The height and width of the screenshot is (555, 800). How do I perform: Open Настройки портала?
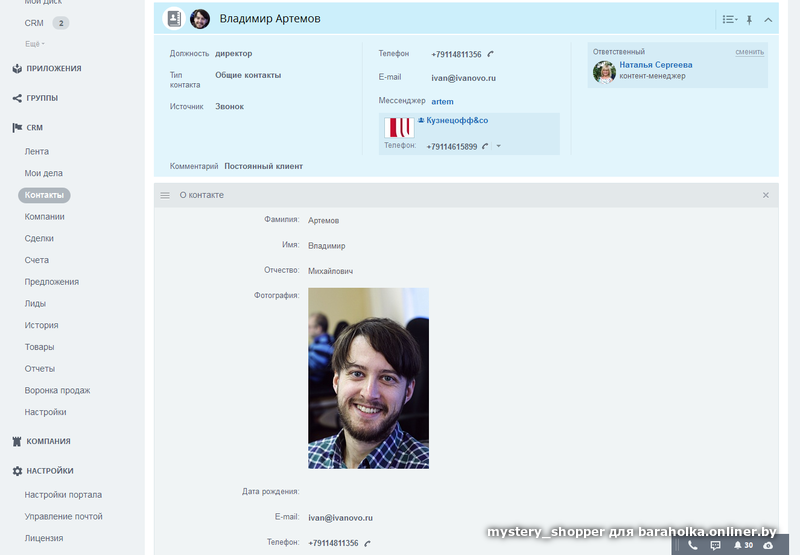click(63, 495)
